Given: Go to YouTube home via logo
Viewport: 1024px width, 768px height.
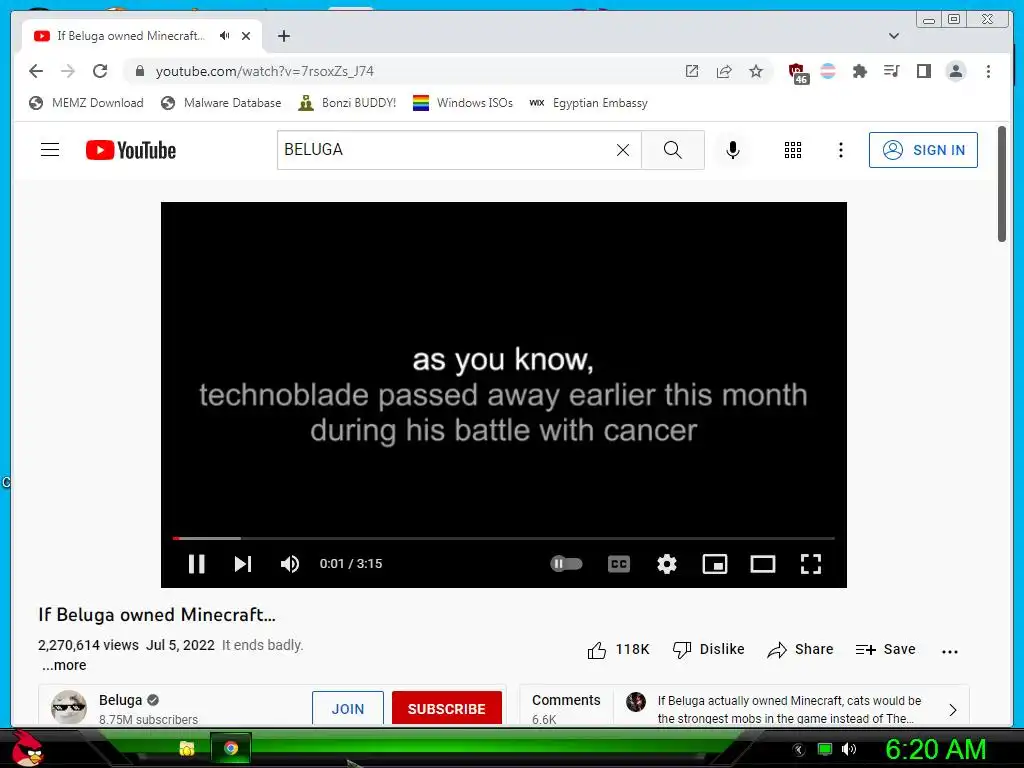Looking at the screenshot, I should point(131,150).
